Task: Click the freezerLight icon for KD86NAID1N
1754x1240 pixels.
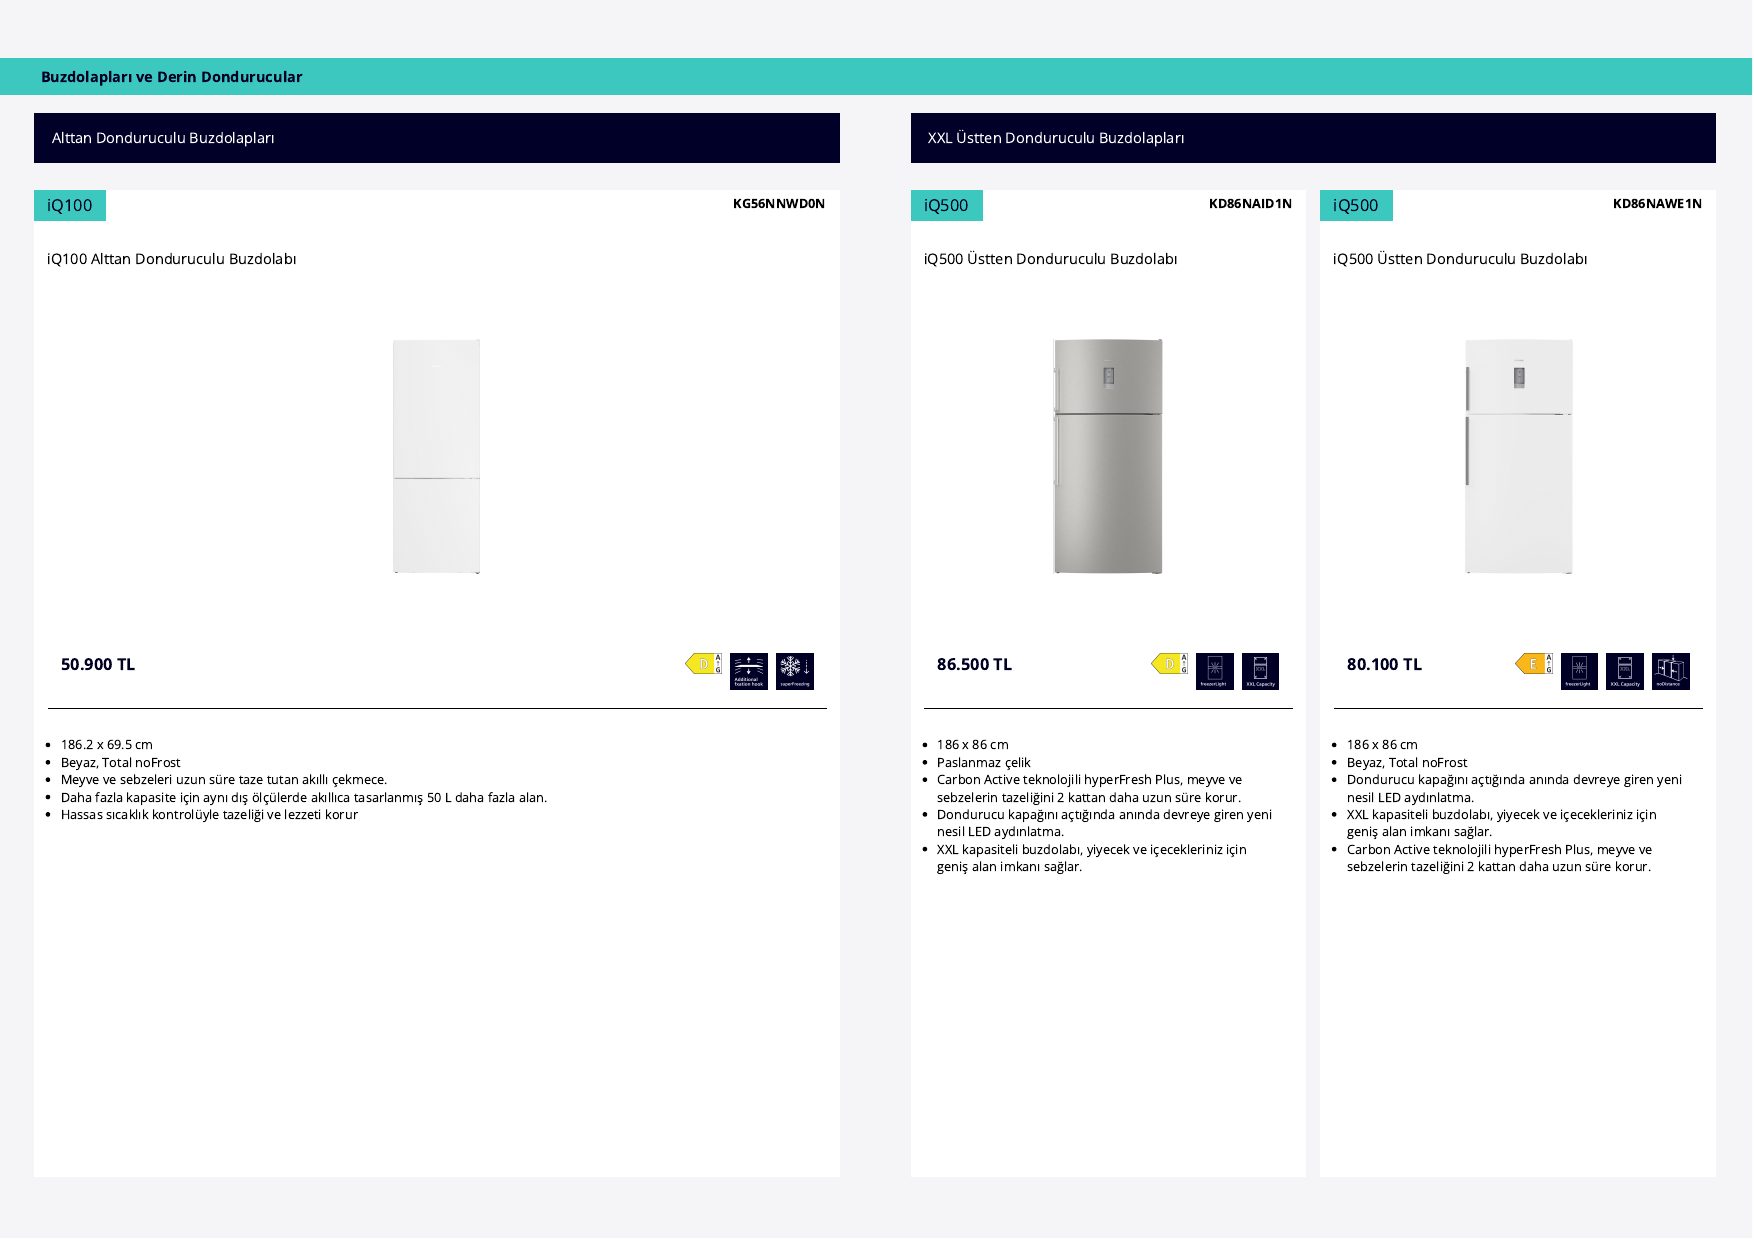Action: [1215, 672]
